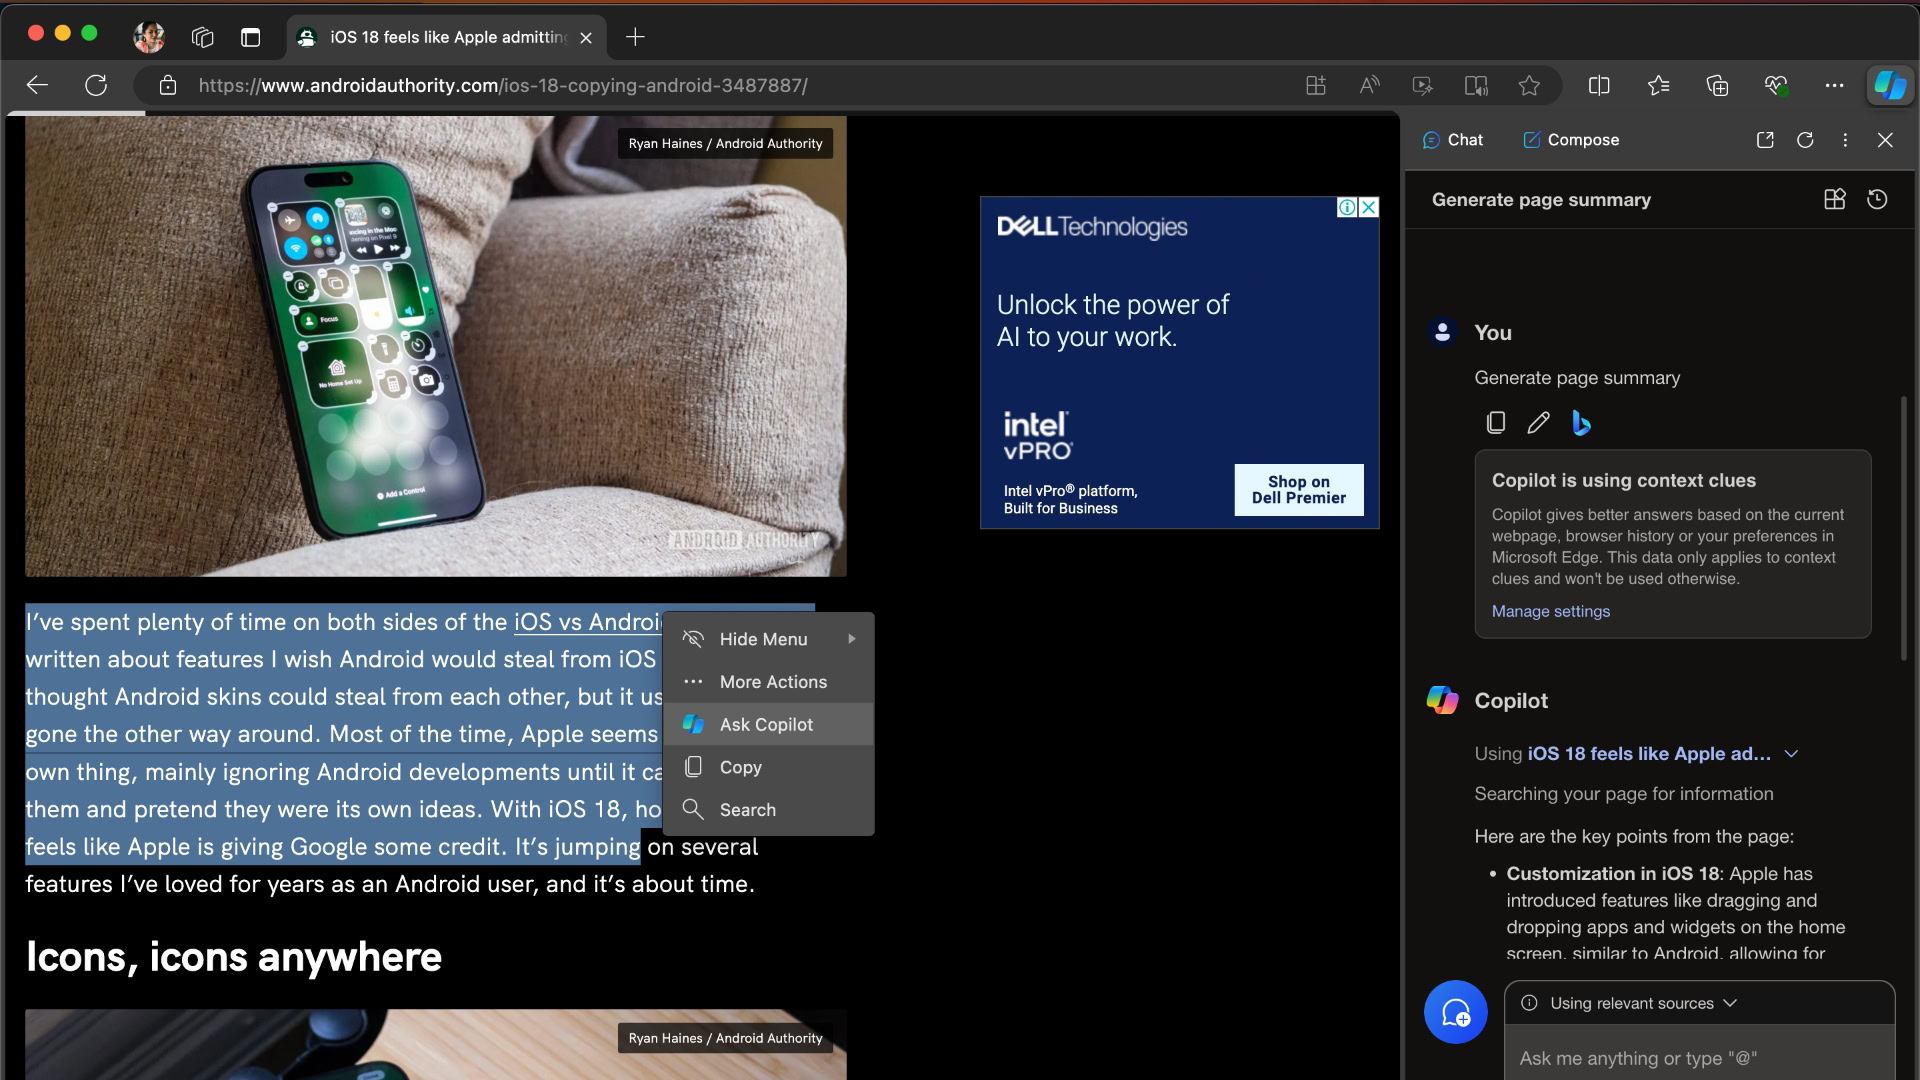Click the Copilot history icon

coord(1878,199)
